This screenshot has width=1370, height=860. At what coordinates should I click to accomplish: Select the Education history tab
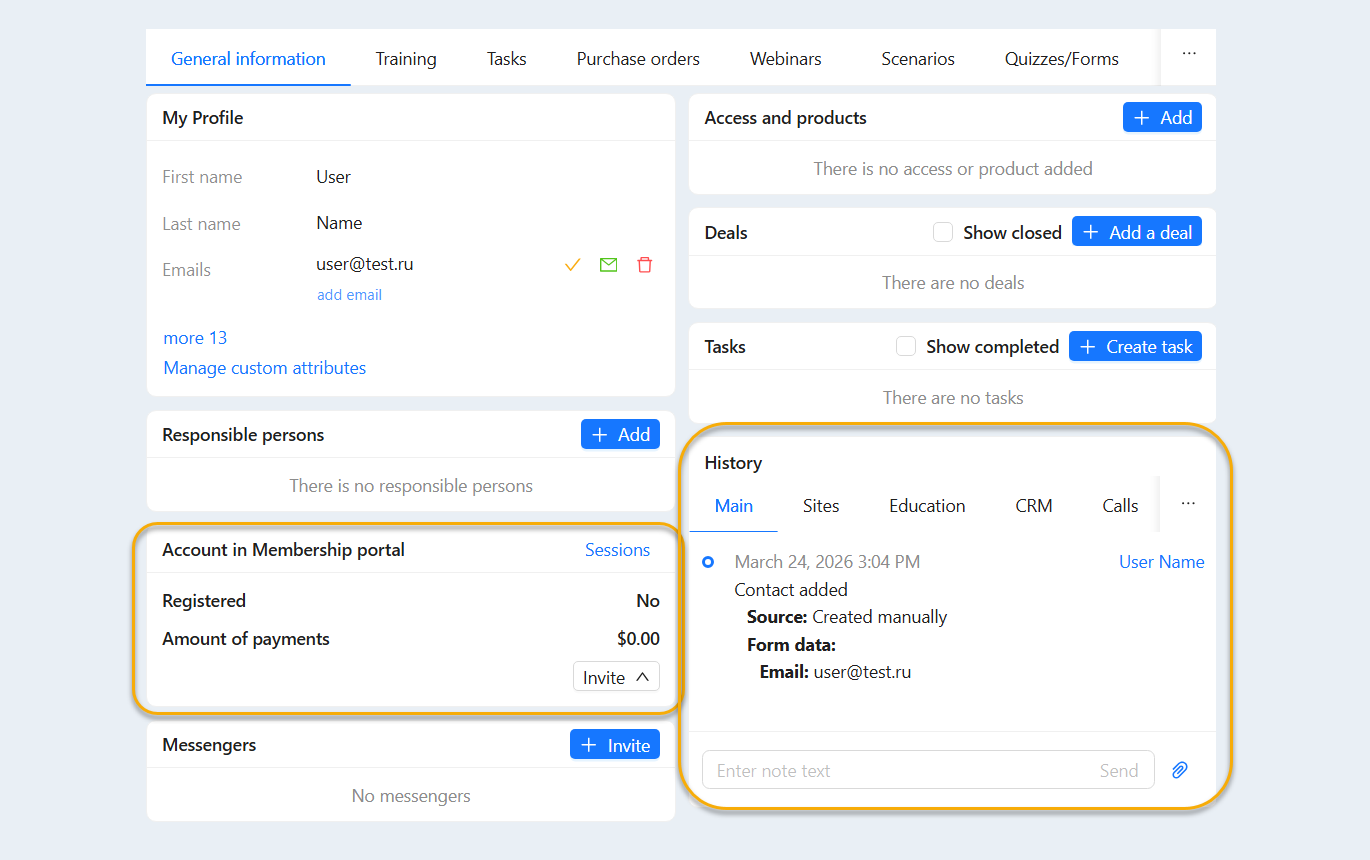(x=927, y=505)
